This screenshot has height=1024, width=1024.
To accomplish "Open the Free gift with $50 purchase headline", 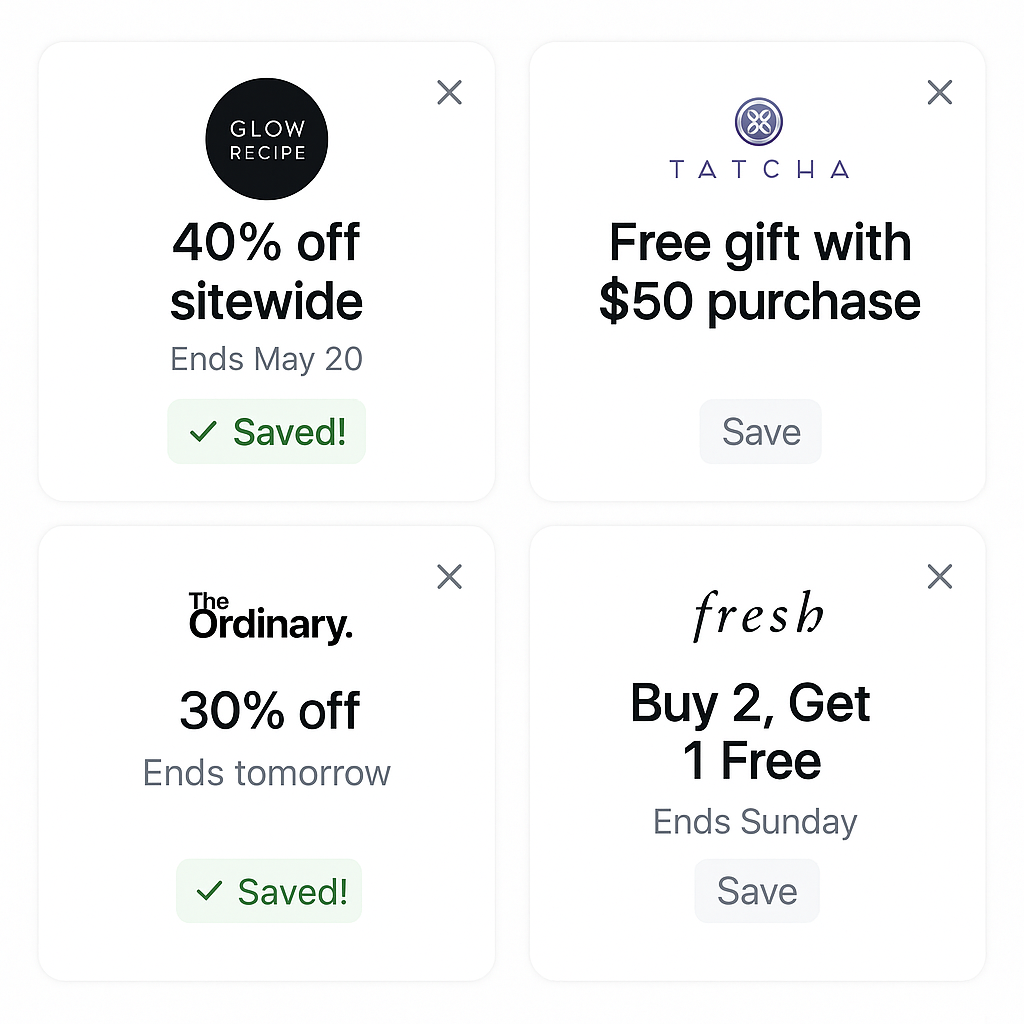I will coord(760,271).
